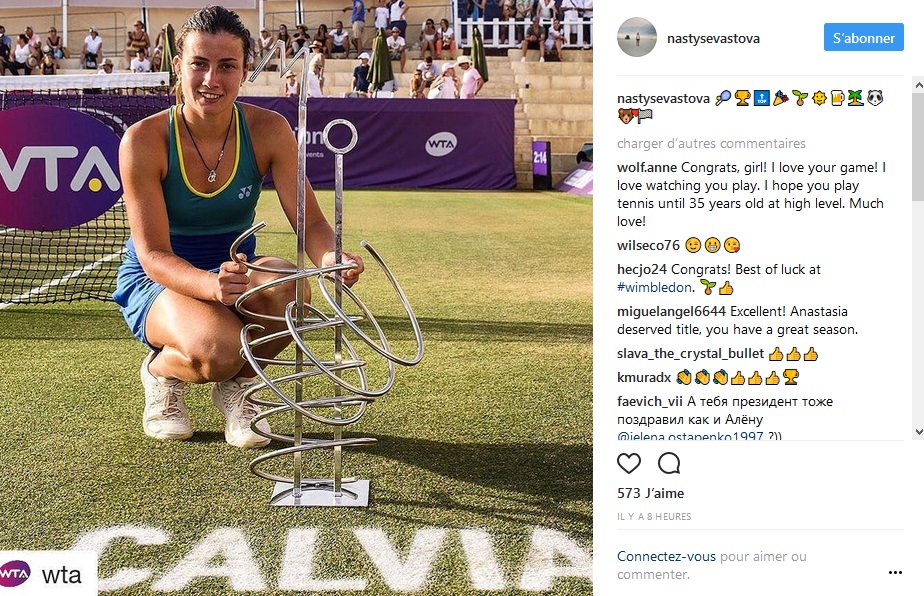Open post timestamp 'IL Y A 8 HEURES'
Screen dimensions: 924x596
pos(654,516)
